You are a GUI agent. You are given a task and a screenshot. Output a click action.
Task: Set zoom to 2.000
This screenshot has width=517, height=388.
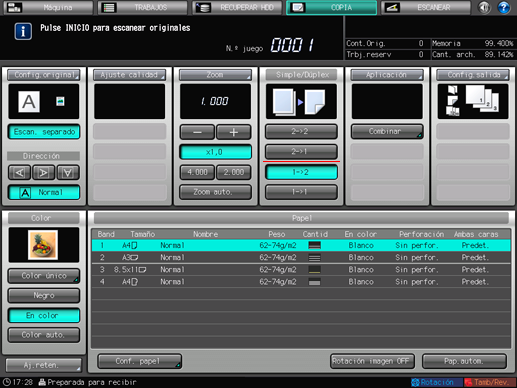pyautogui.click(x=233, y=172)
